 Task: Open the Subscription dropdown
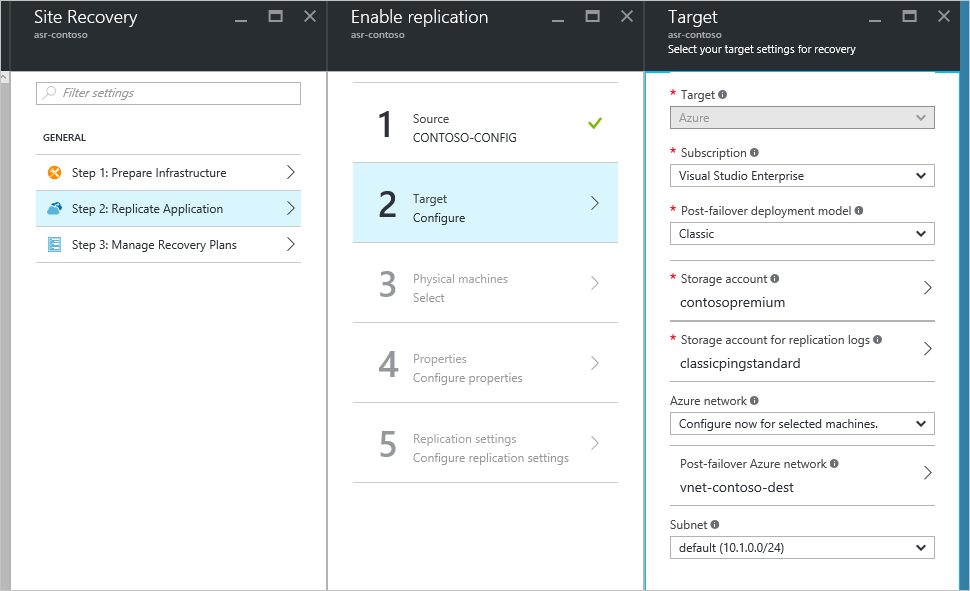pyautogui.click(x=802, y=176)
